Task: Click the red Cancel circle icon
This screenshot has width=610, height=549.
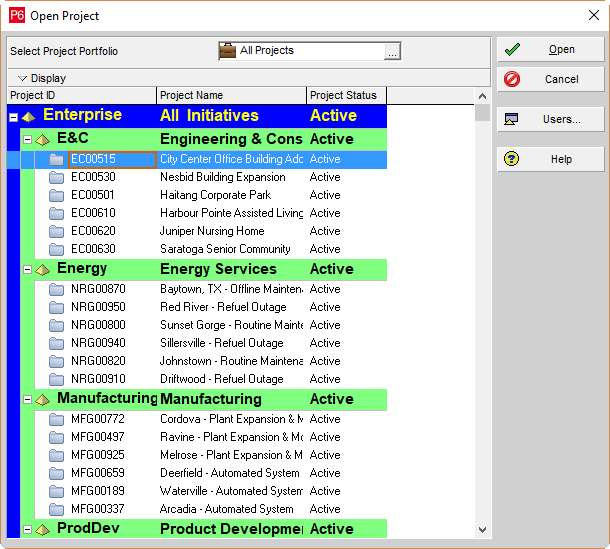Action: (512, 79)
